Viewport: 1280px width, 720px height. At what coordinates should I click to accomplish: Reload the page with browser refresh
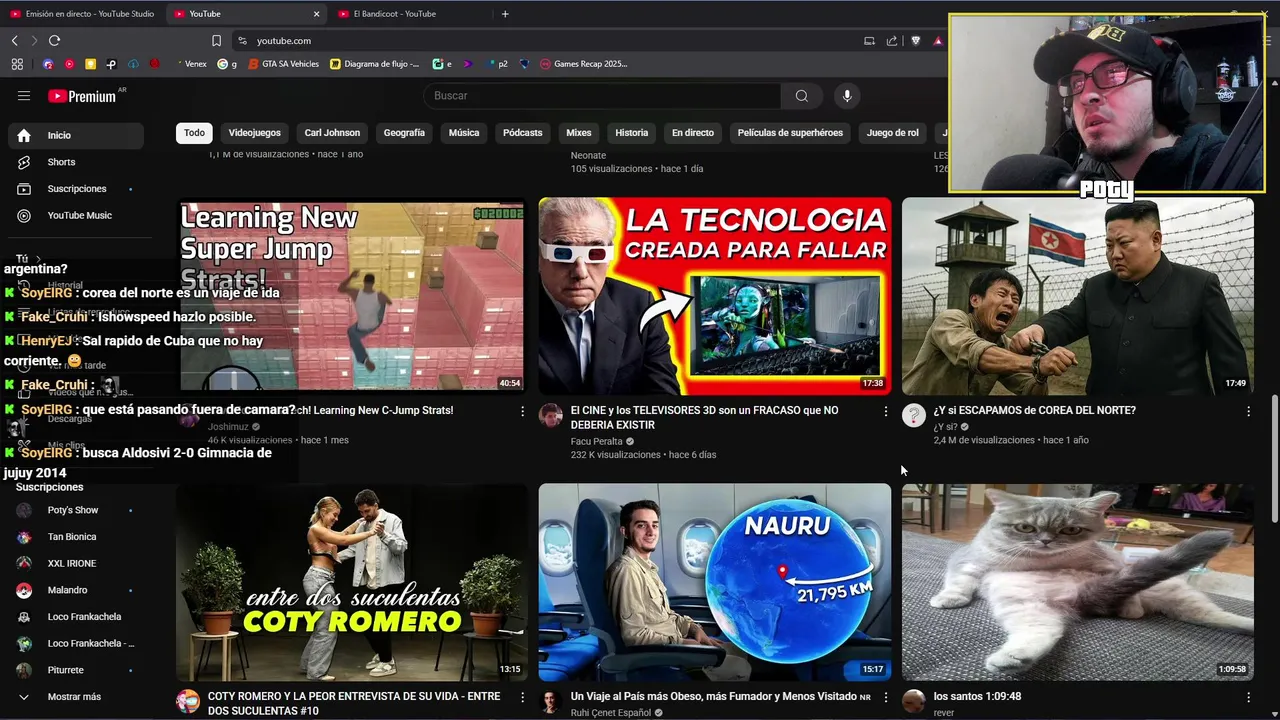pyautogui.click(x=54, y=41)
